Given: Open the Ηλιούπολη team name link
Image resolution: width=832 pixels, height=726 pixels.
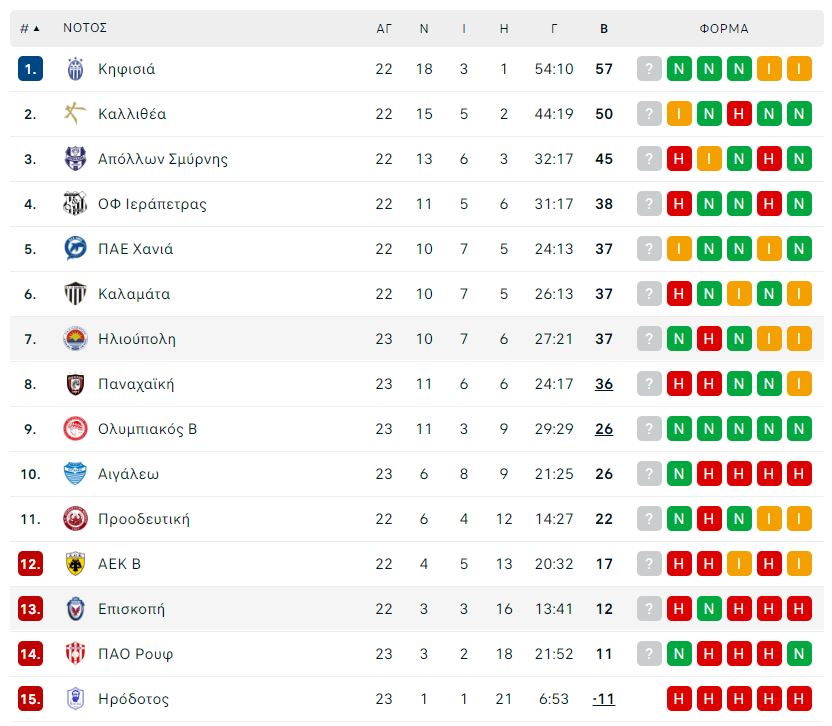Looking at the screenshot, I should pyautogui.click(x=137, y=339).
